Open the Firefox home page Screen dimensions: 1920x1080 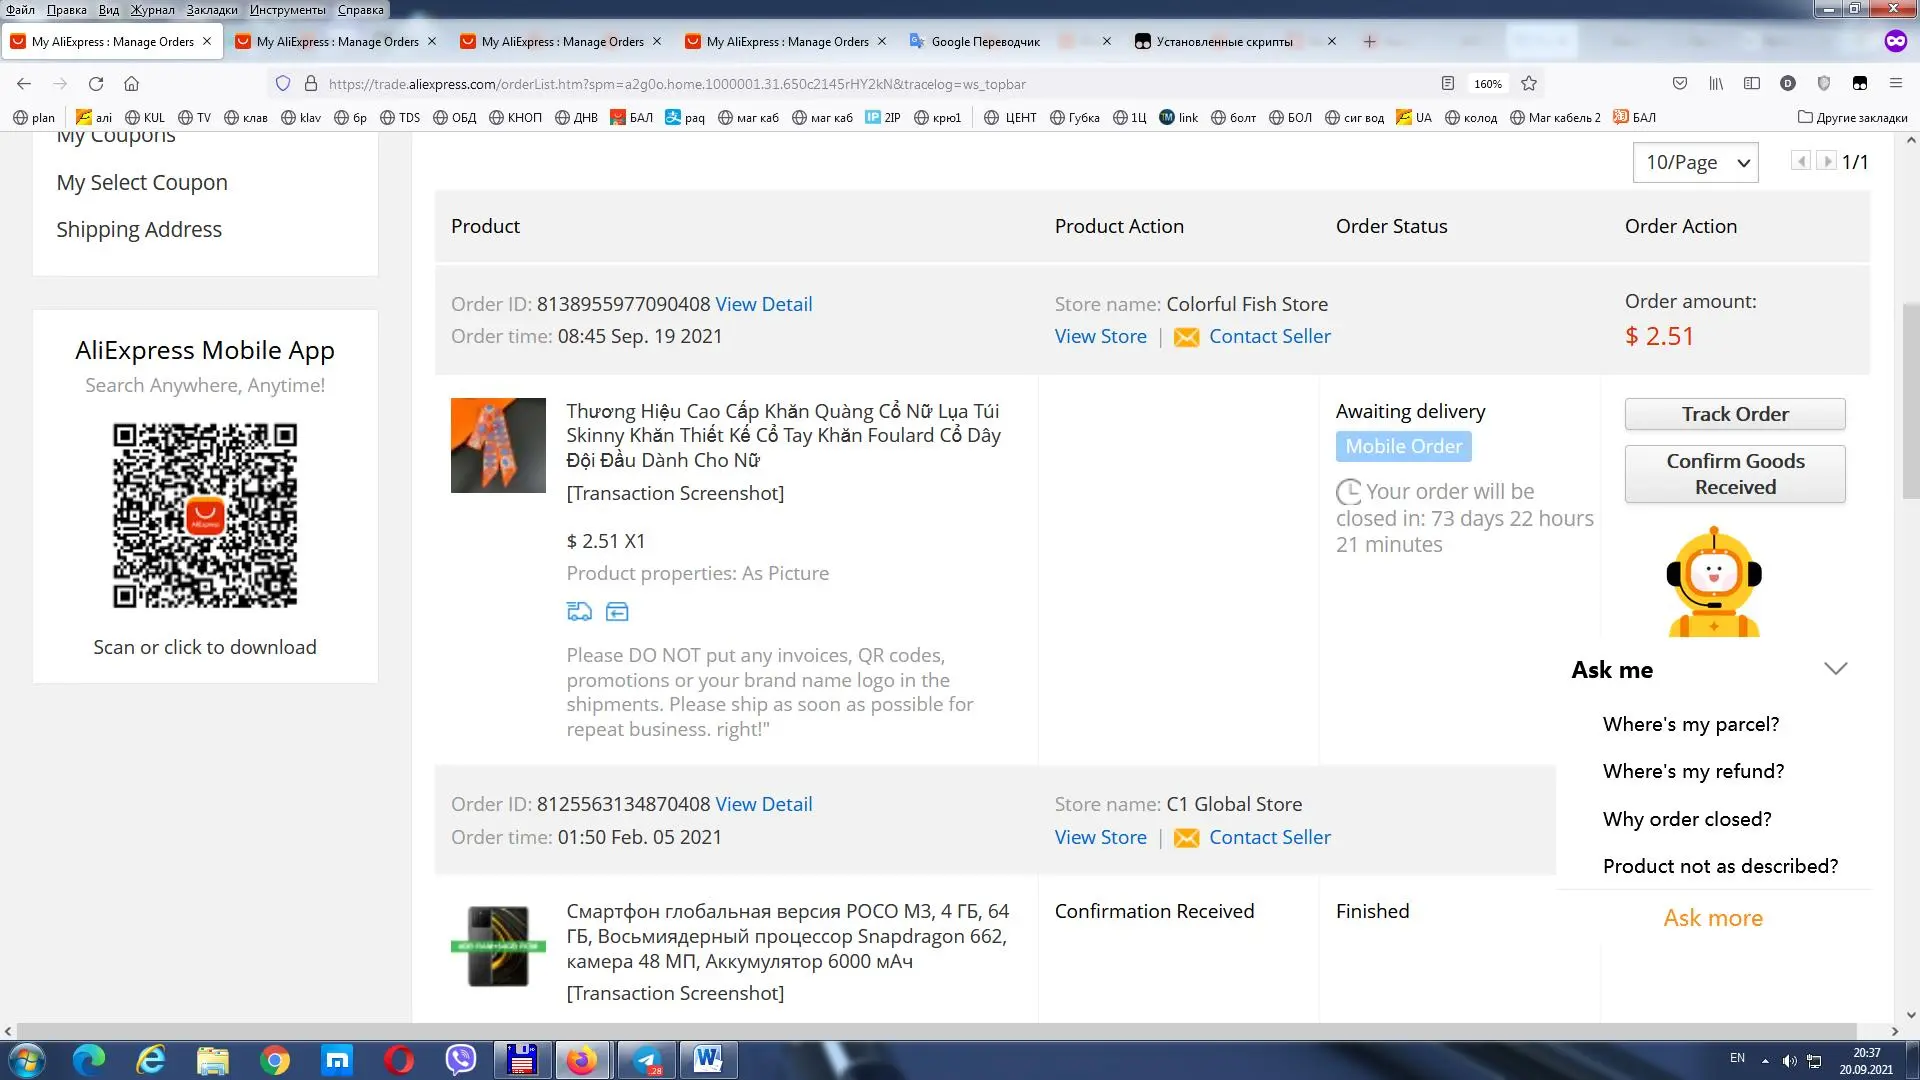point(131,84)
